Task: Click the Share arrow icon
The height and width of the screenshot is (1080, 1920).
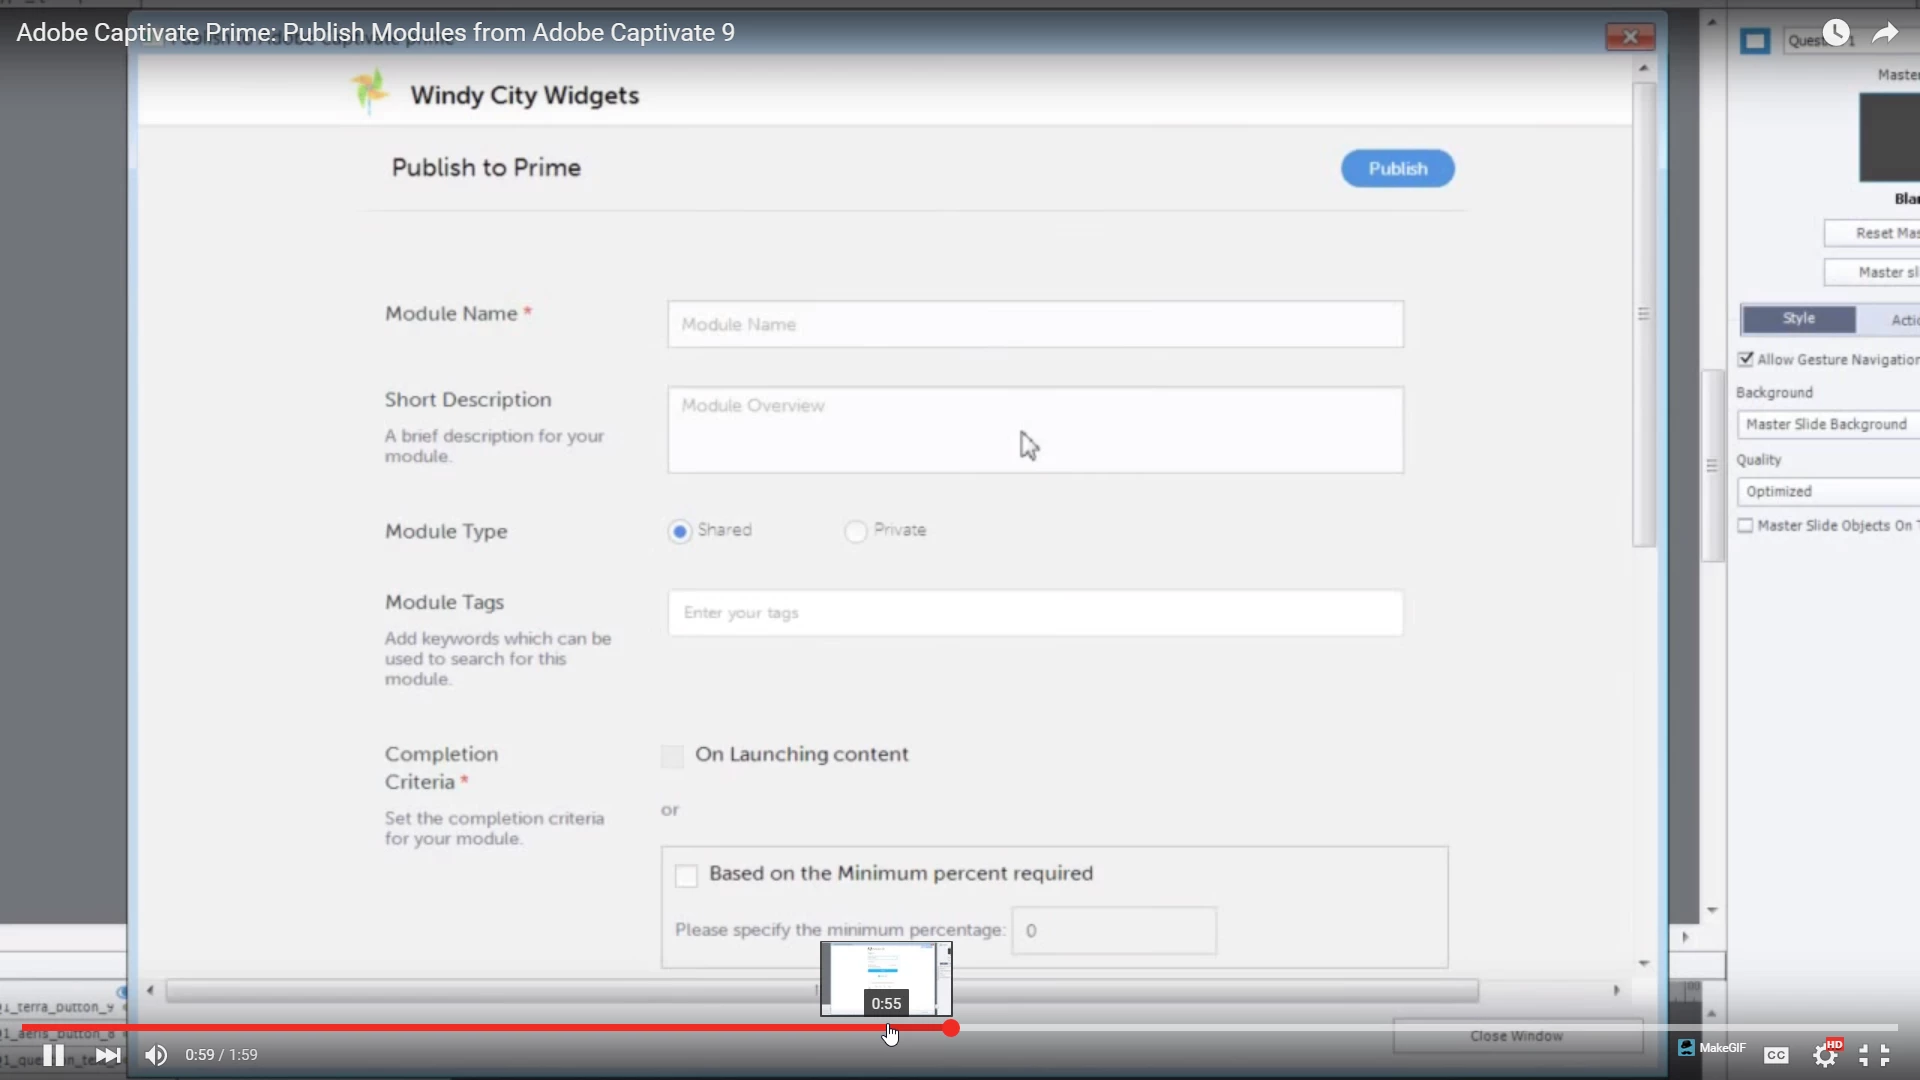Action: click(x=1885, y=33)
